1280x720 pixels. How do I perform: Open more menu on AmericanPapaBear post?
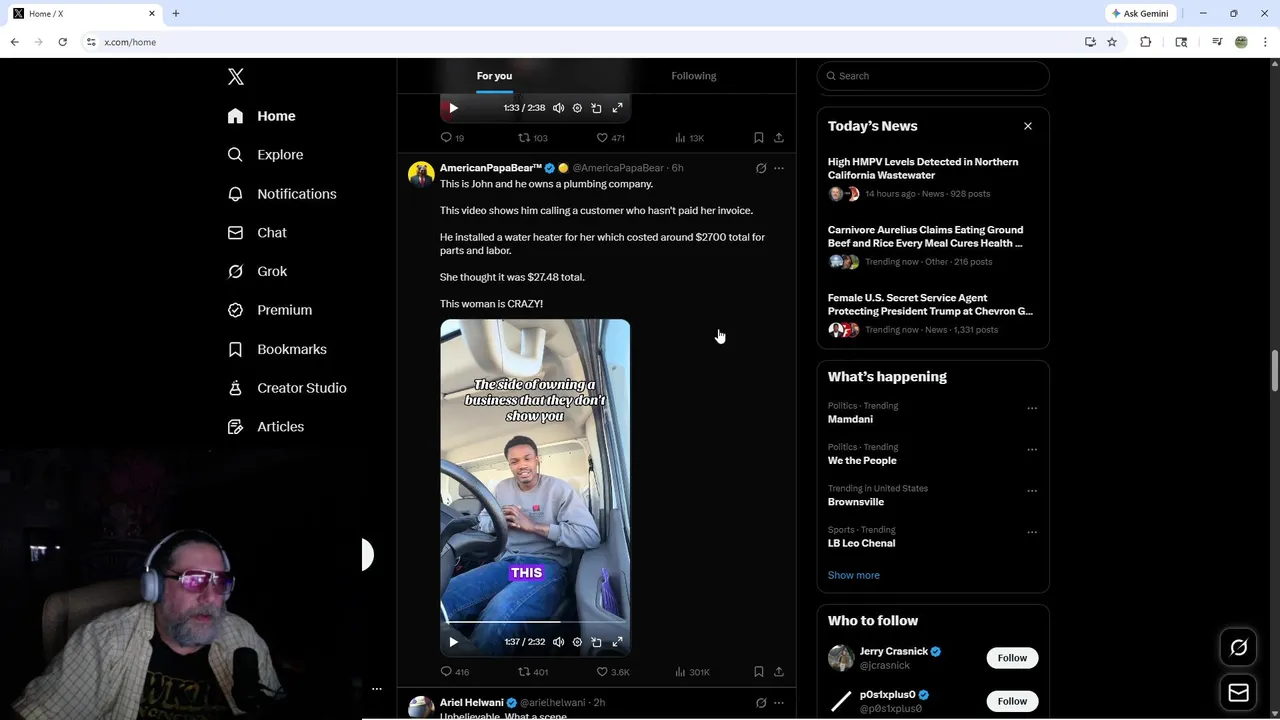(x=779, y=168)
